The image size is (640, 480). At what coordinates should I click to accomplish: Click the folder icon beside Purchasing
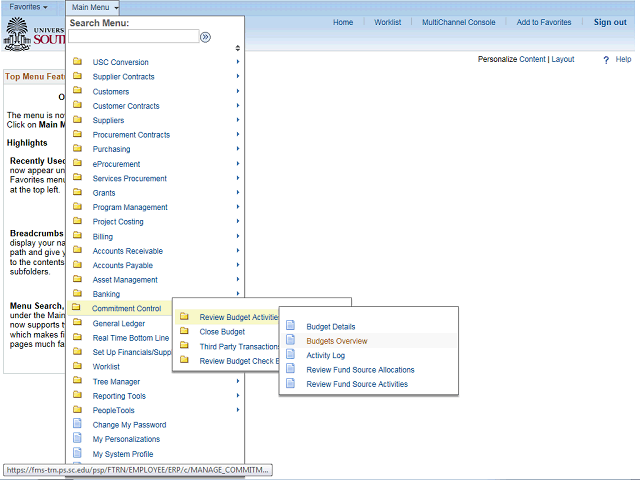(x=77, y=149)
